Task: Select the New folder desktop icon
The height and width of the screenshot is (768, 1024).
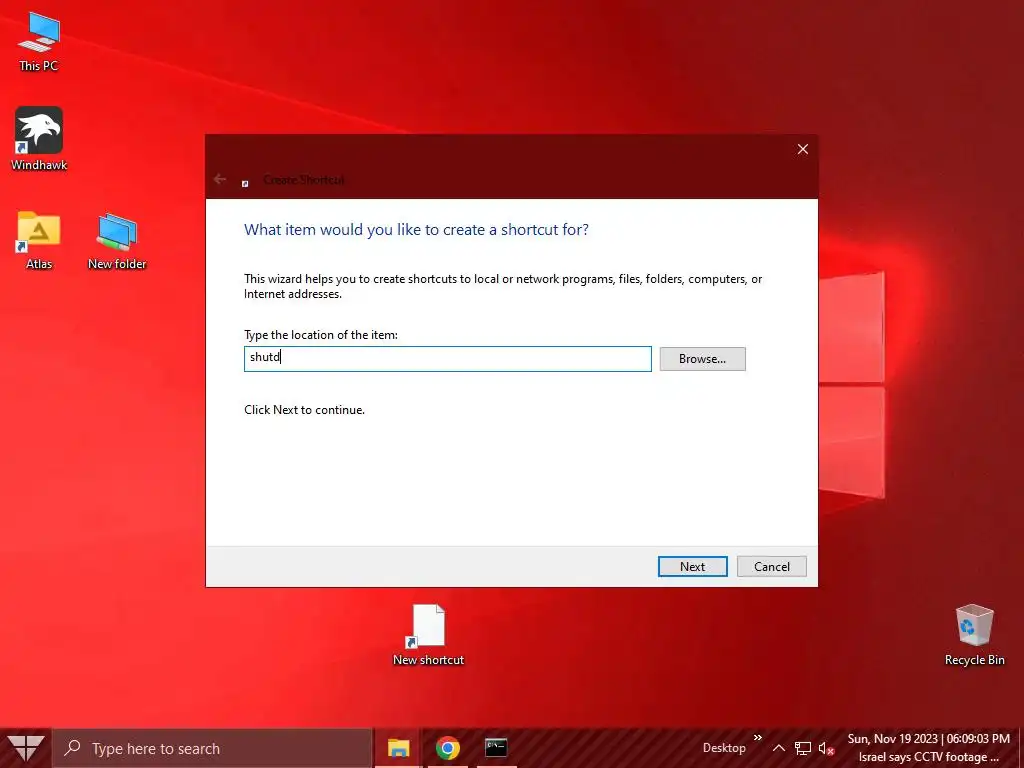Action: pyautogui.click(x=117, y=240)
